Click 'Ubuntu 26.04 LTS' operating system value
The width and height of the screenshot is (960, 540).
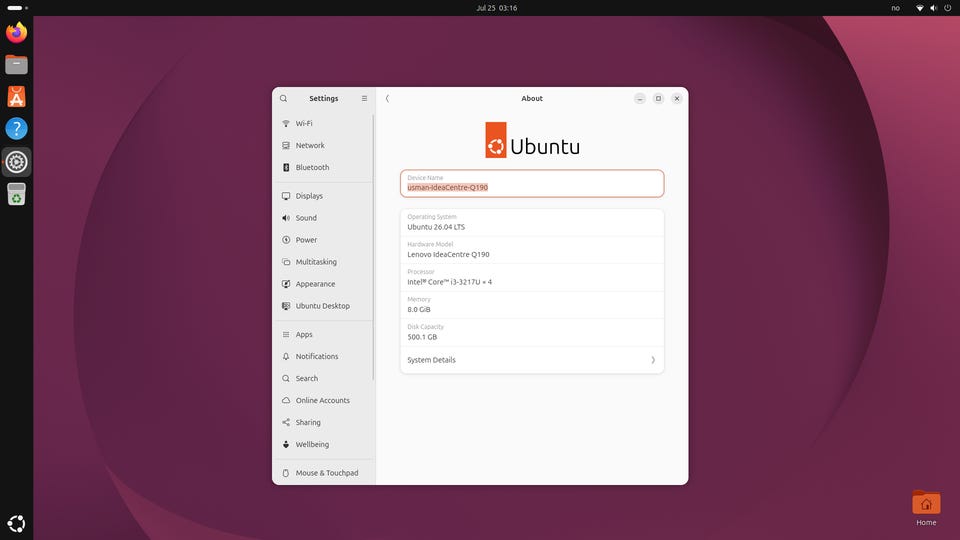436,227
